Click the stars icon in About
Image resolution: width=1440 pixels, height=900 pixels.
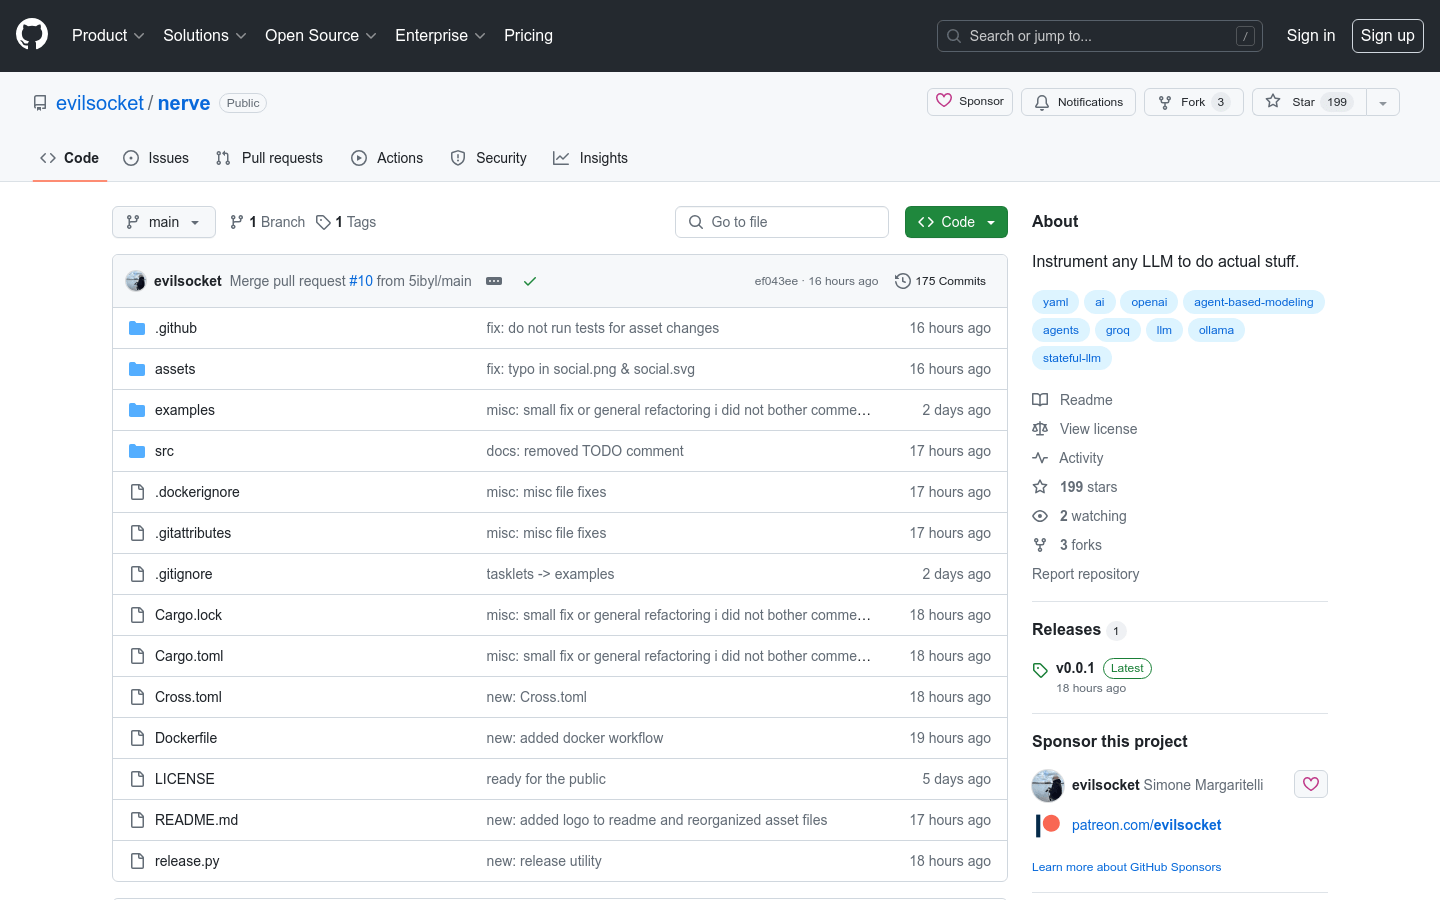pyautogui.click(x=1040, y=487)
